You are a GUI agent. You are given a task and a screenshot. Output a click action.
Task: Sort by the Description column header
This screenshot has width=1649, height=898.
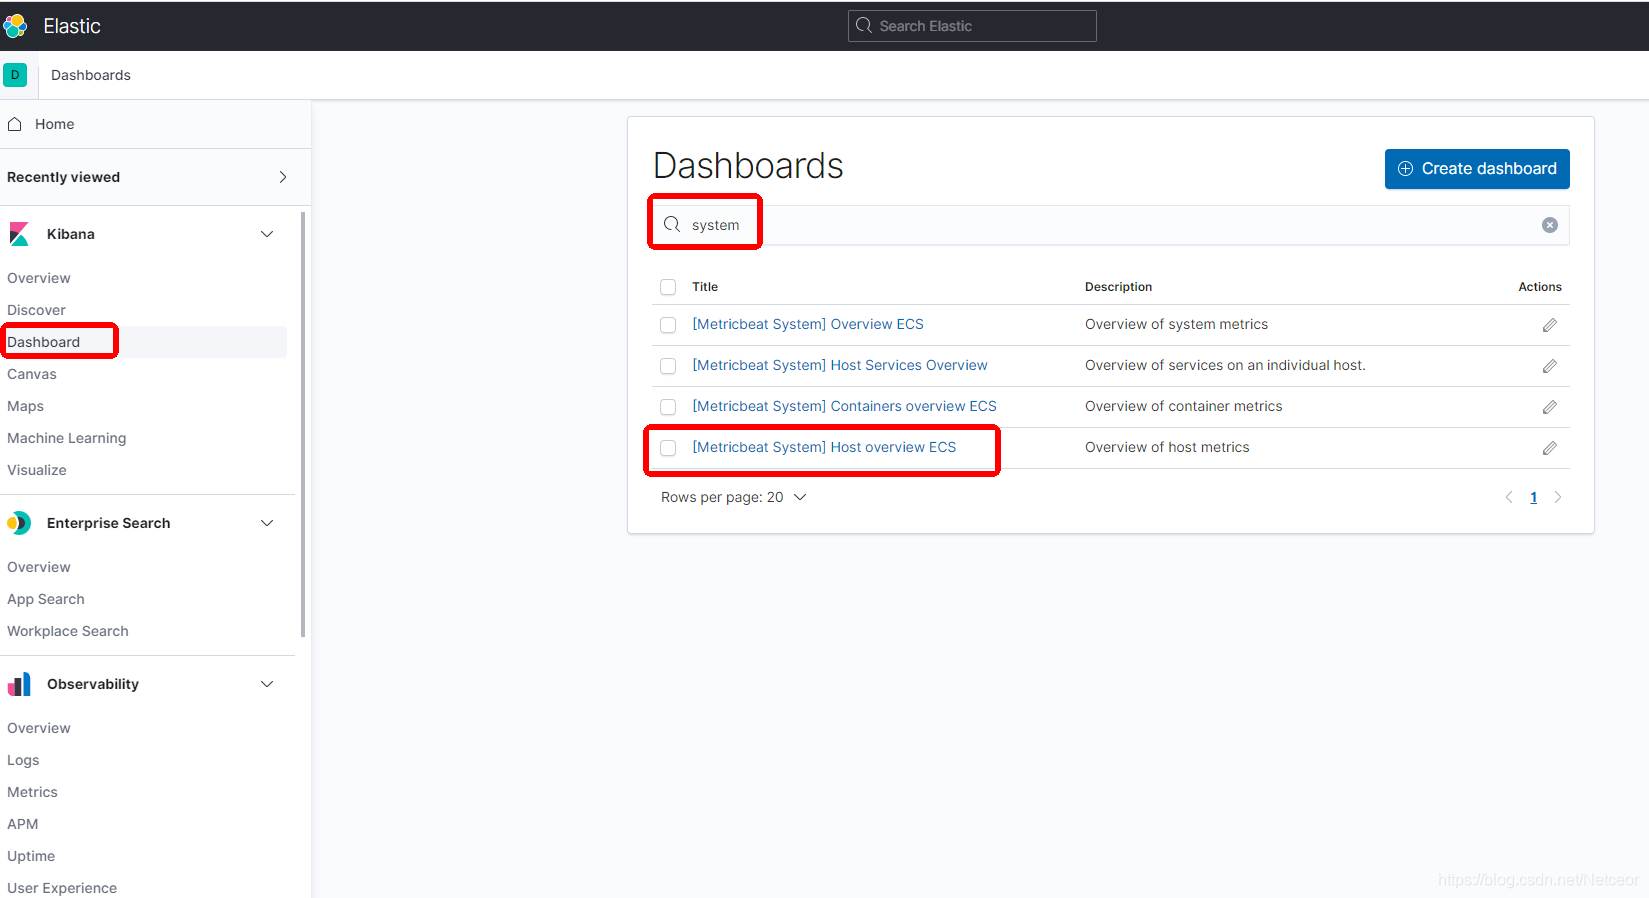pyautogui.click(x=1118, y=287)
